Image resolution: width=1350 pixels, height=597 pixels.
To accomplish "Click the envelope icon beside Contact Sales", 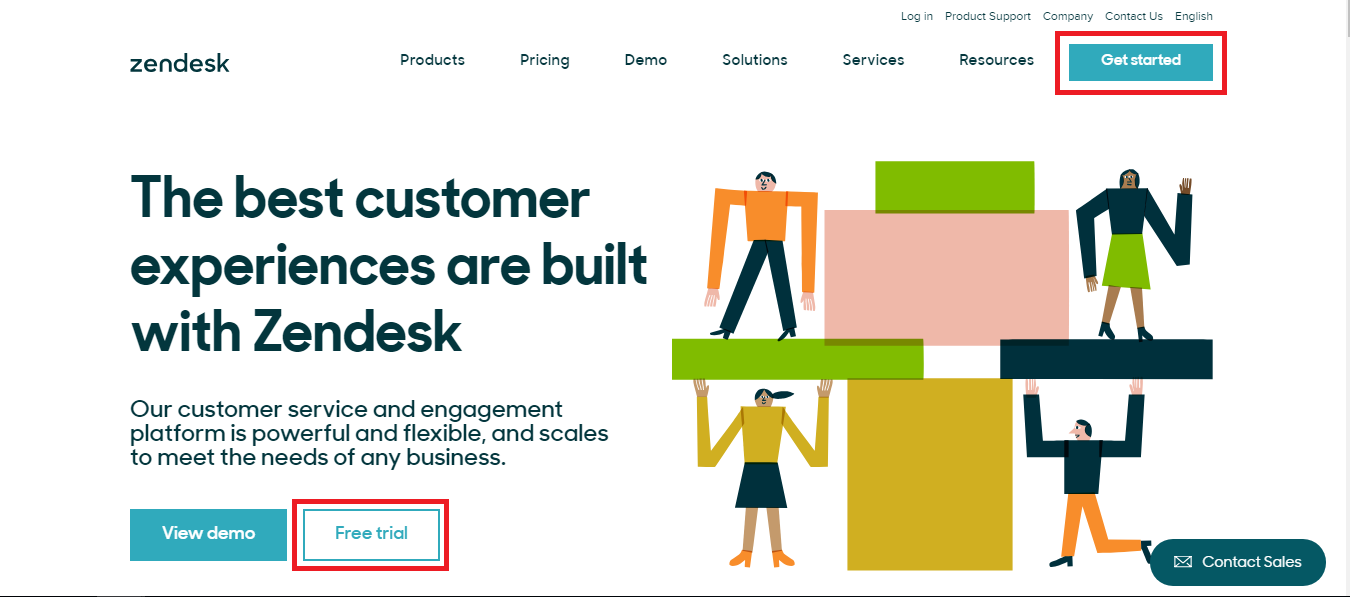I will pyautogui.click(x=1182, y=562).
